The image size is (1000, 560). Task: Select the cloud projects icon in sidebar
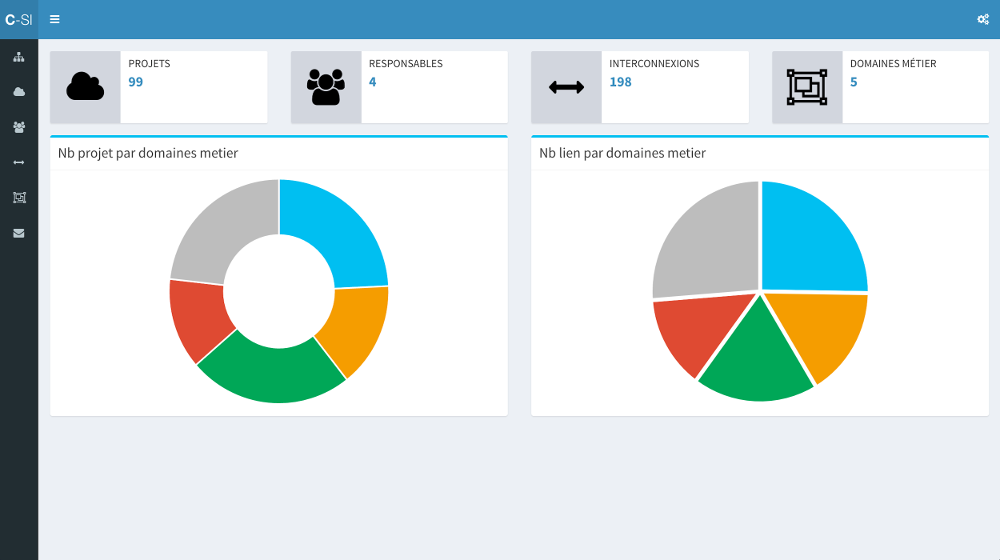(x=19, y=92)
